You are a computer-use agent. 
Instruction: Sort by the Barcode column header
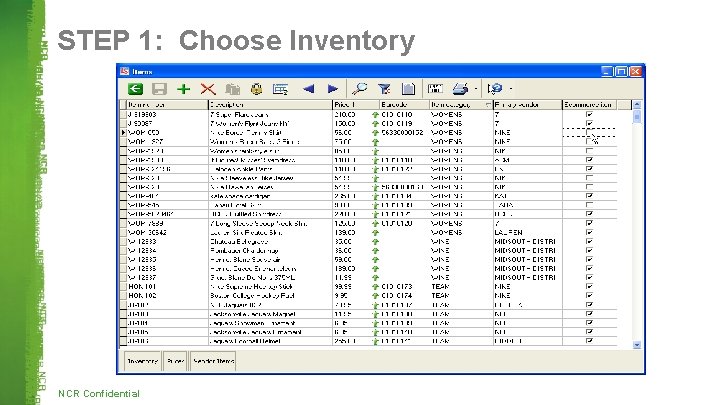click(405, 105)
